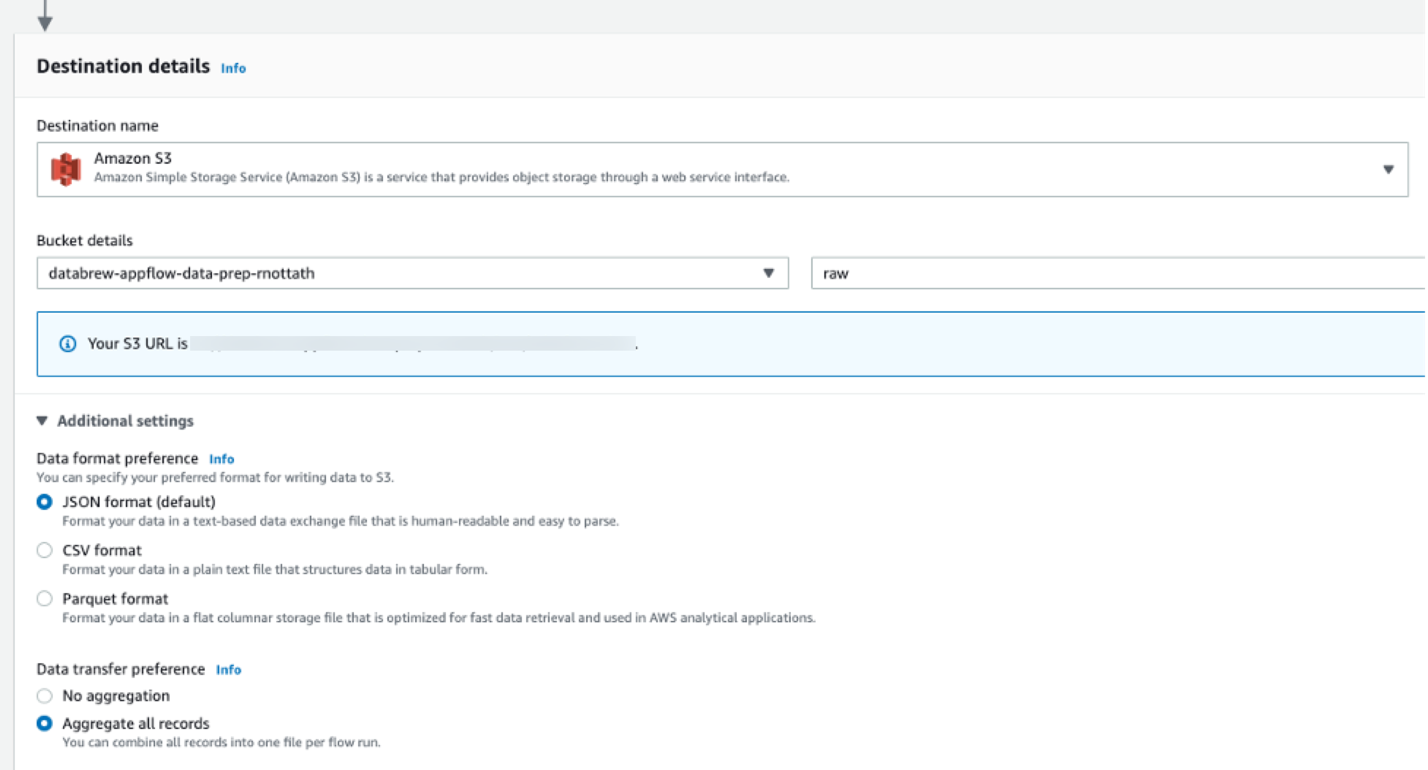Click the text about combining all records
Image resolution: width=1428 pixels, height=770 pixels.
222,743
